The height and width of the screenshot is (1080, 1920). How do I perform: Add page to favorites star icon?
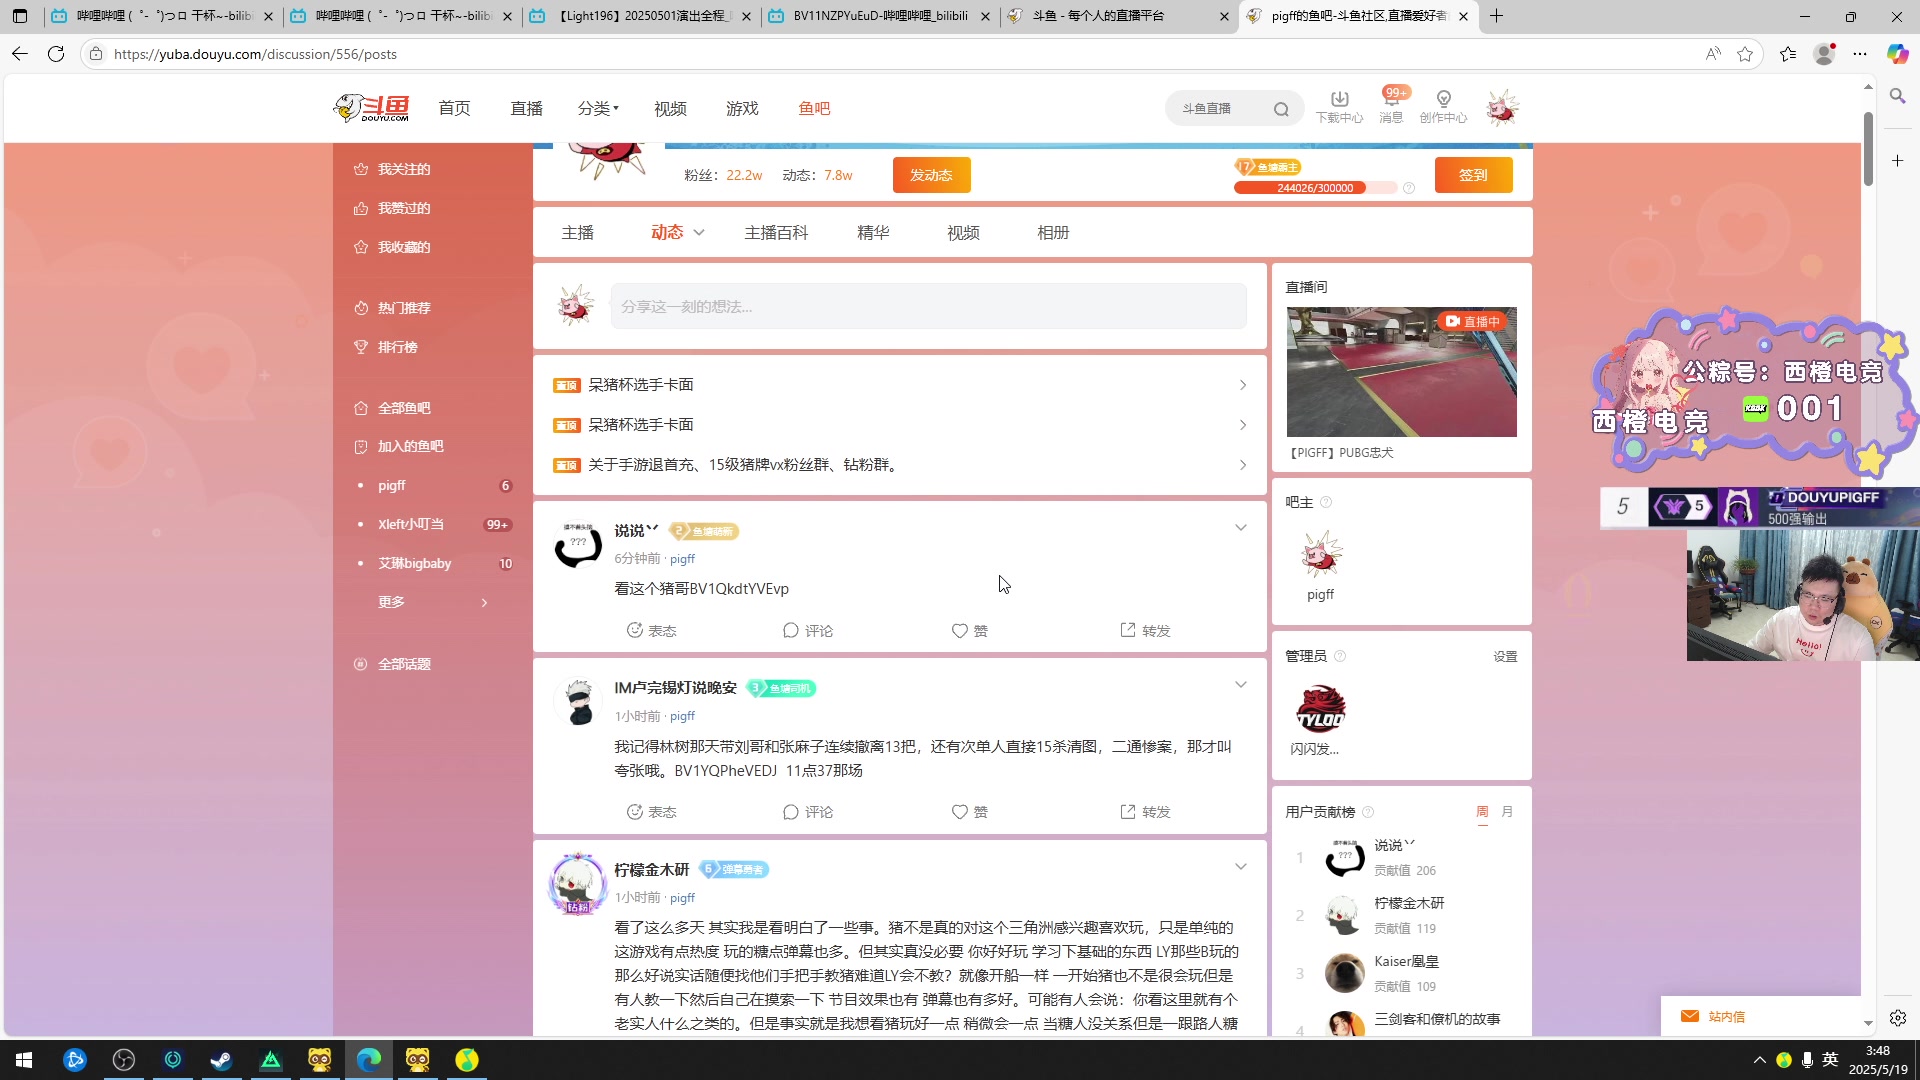[x=1745, y=54]
